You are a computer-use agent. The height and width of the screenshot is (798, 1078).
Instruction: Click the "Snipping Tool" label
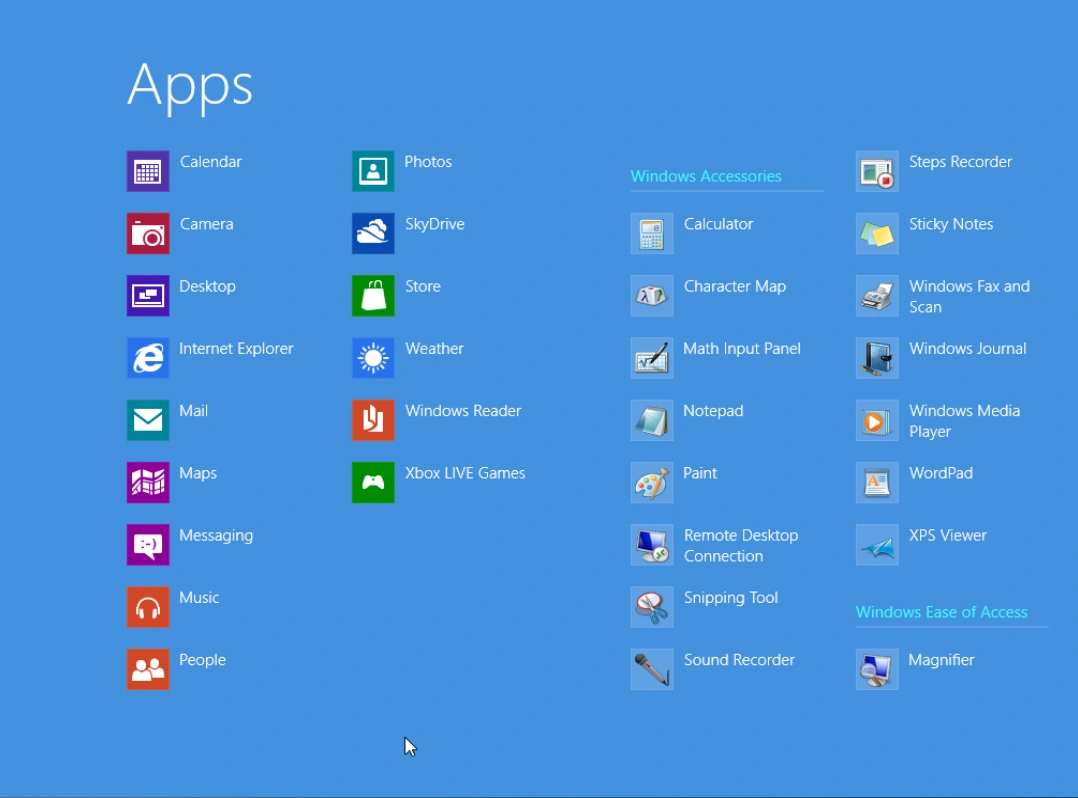731,598
